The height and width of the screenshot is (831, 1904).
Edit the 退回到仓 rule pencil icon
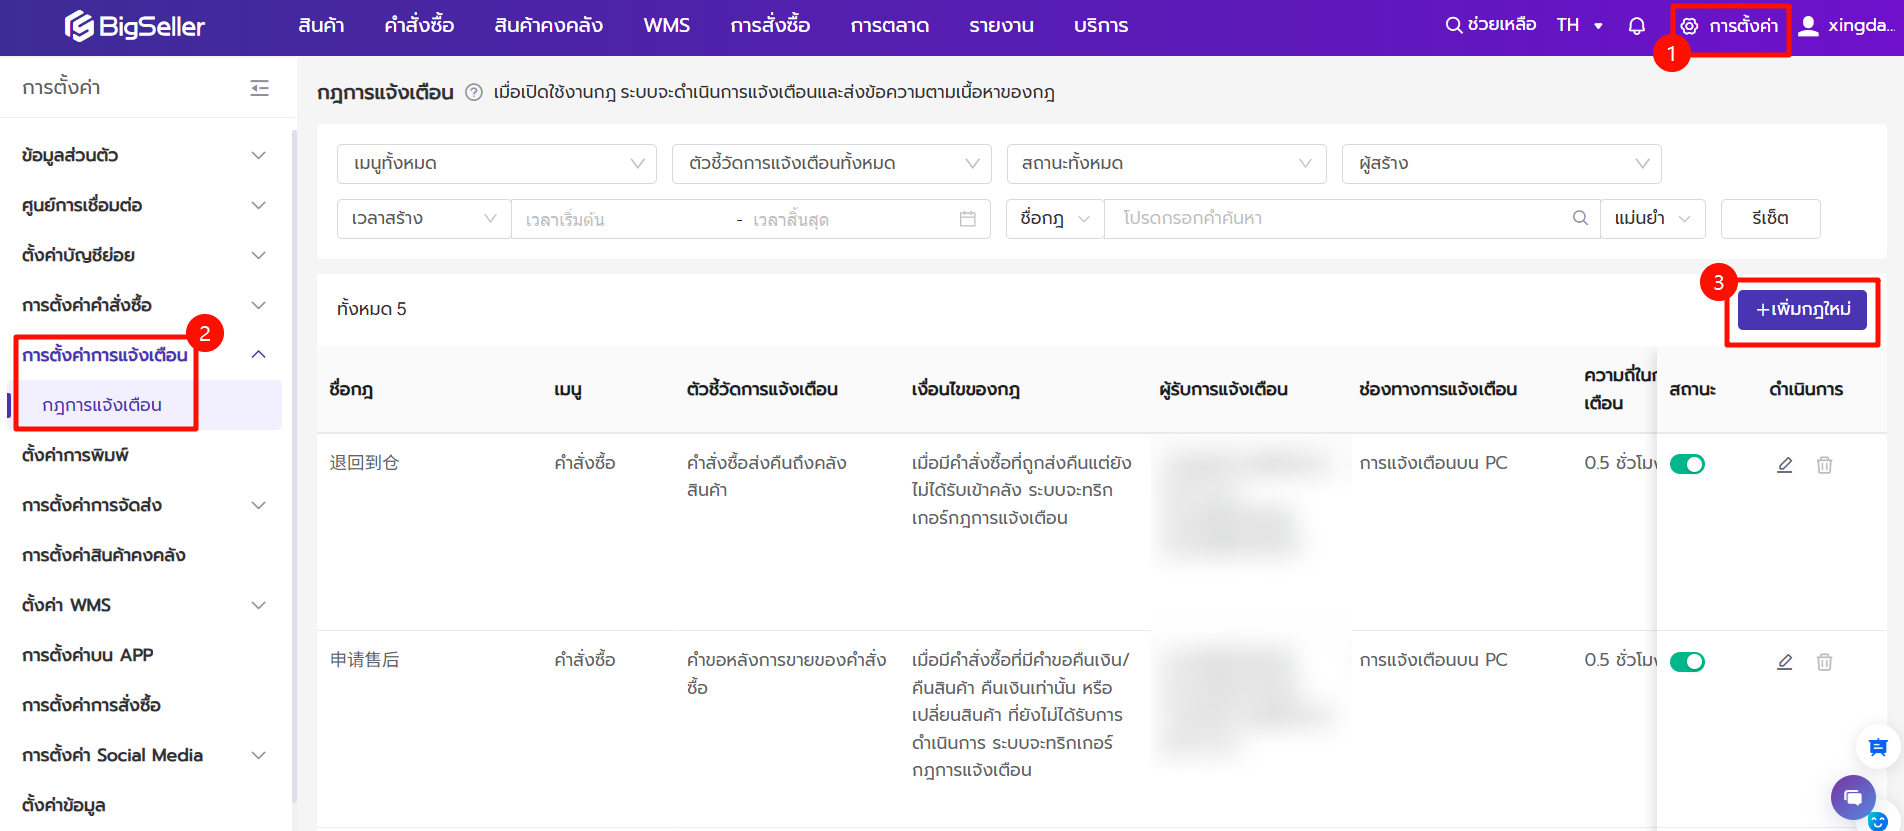click(x=1784, y=465)
